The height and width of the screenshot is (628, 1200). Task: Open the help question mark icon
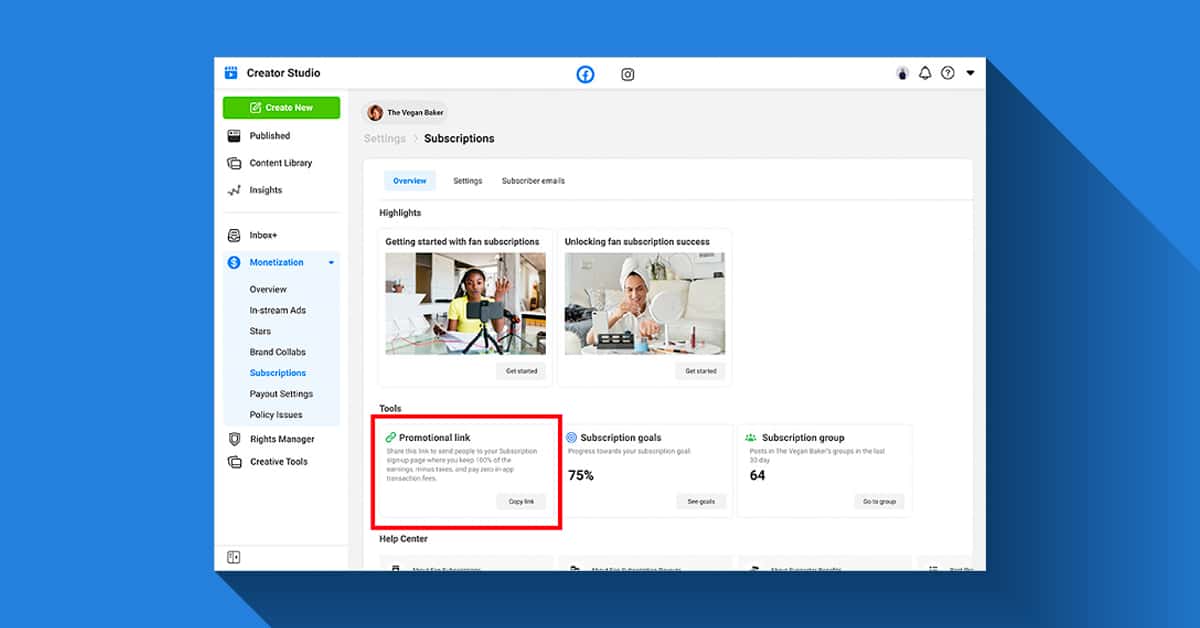coord(948,73)
